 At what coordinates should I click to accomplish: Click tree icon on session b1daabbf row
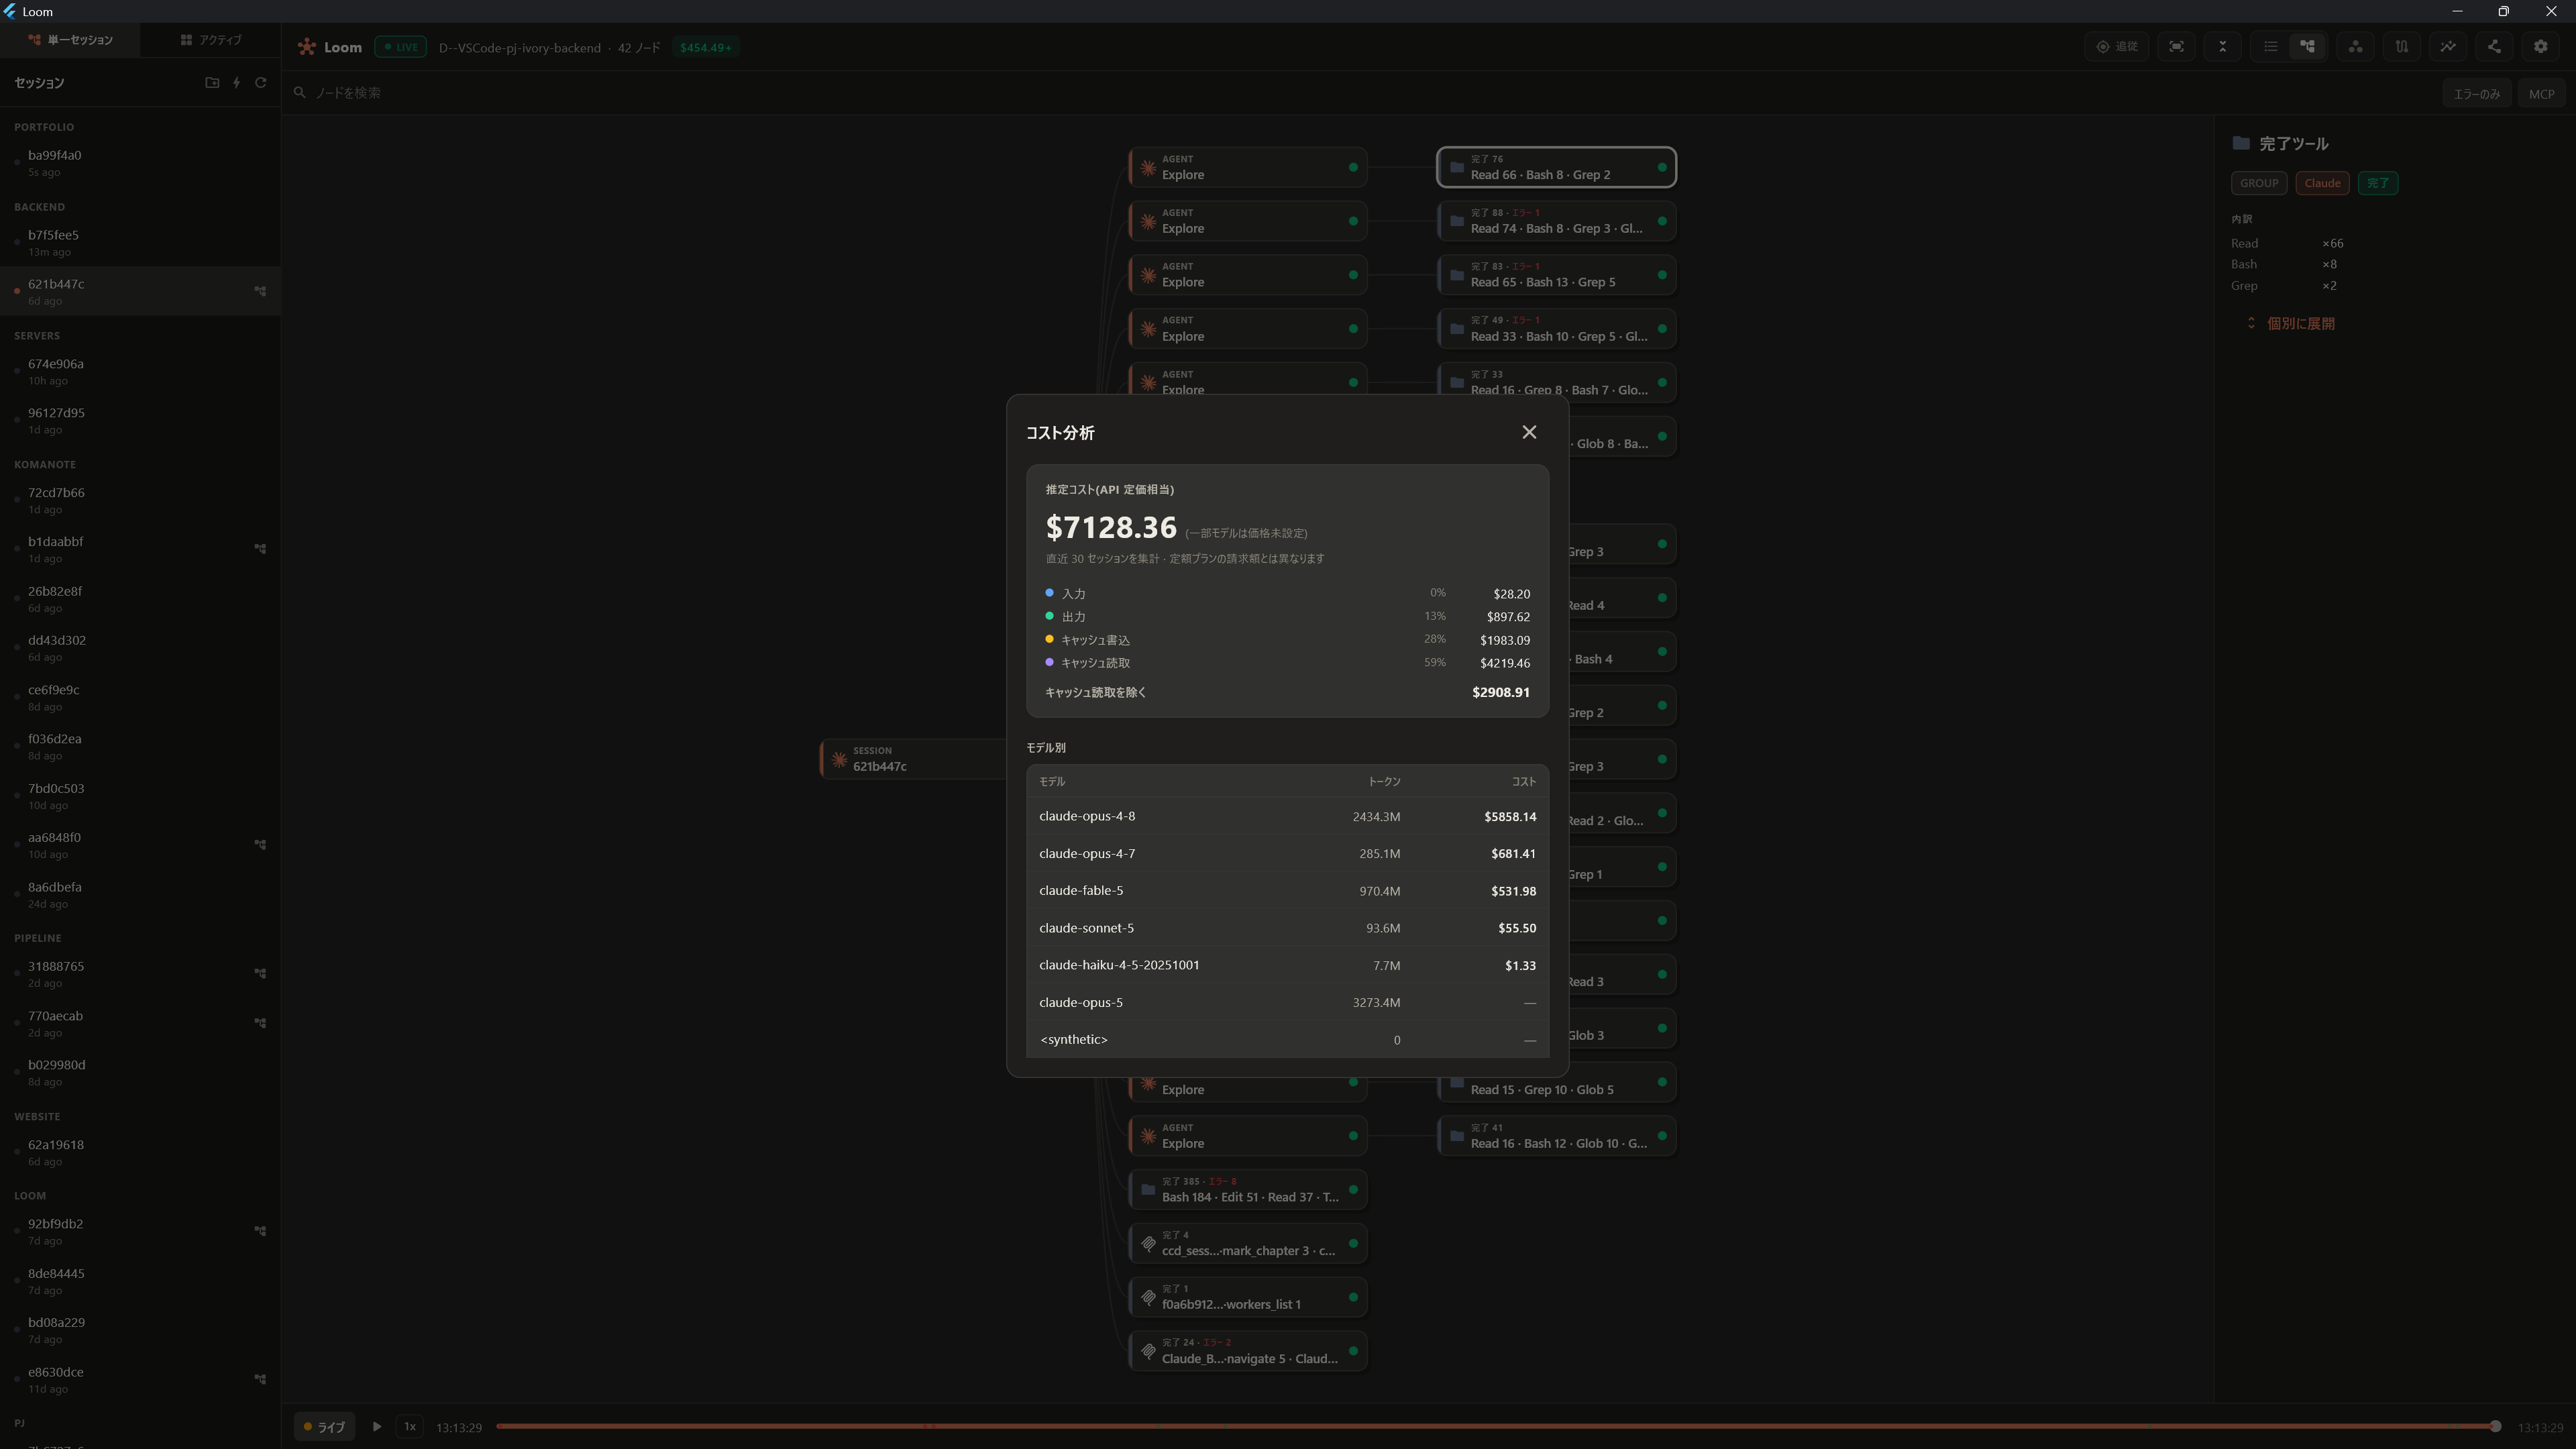(260, 549)
